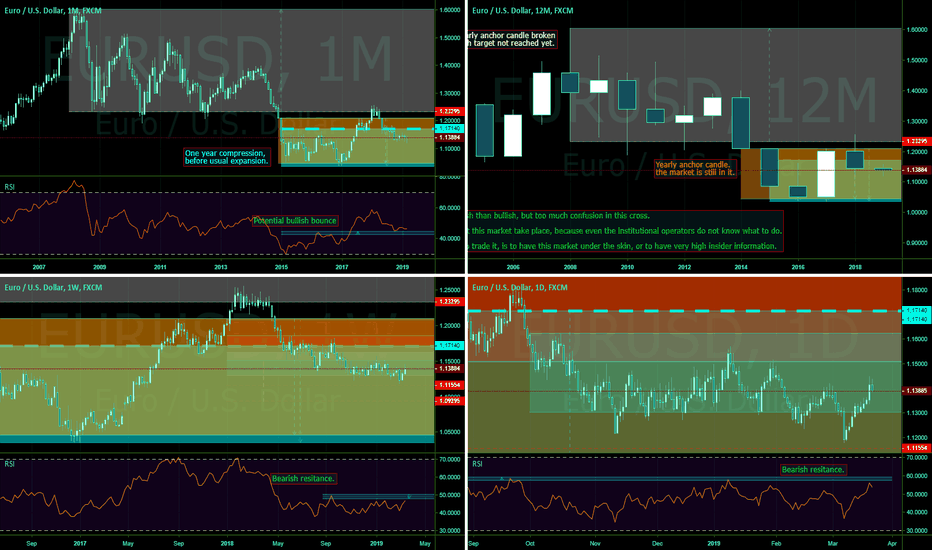Click the Nov label on the 1D time axis
The image size is (932, 550).
coord(595,543)
